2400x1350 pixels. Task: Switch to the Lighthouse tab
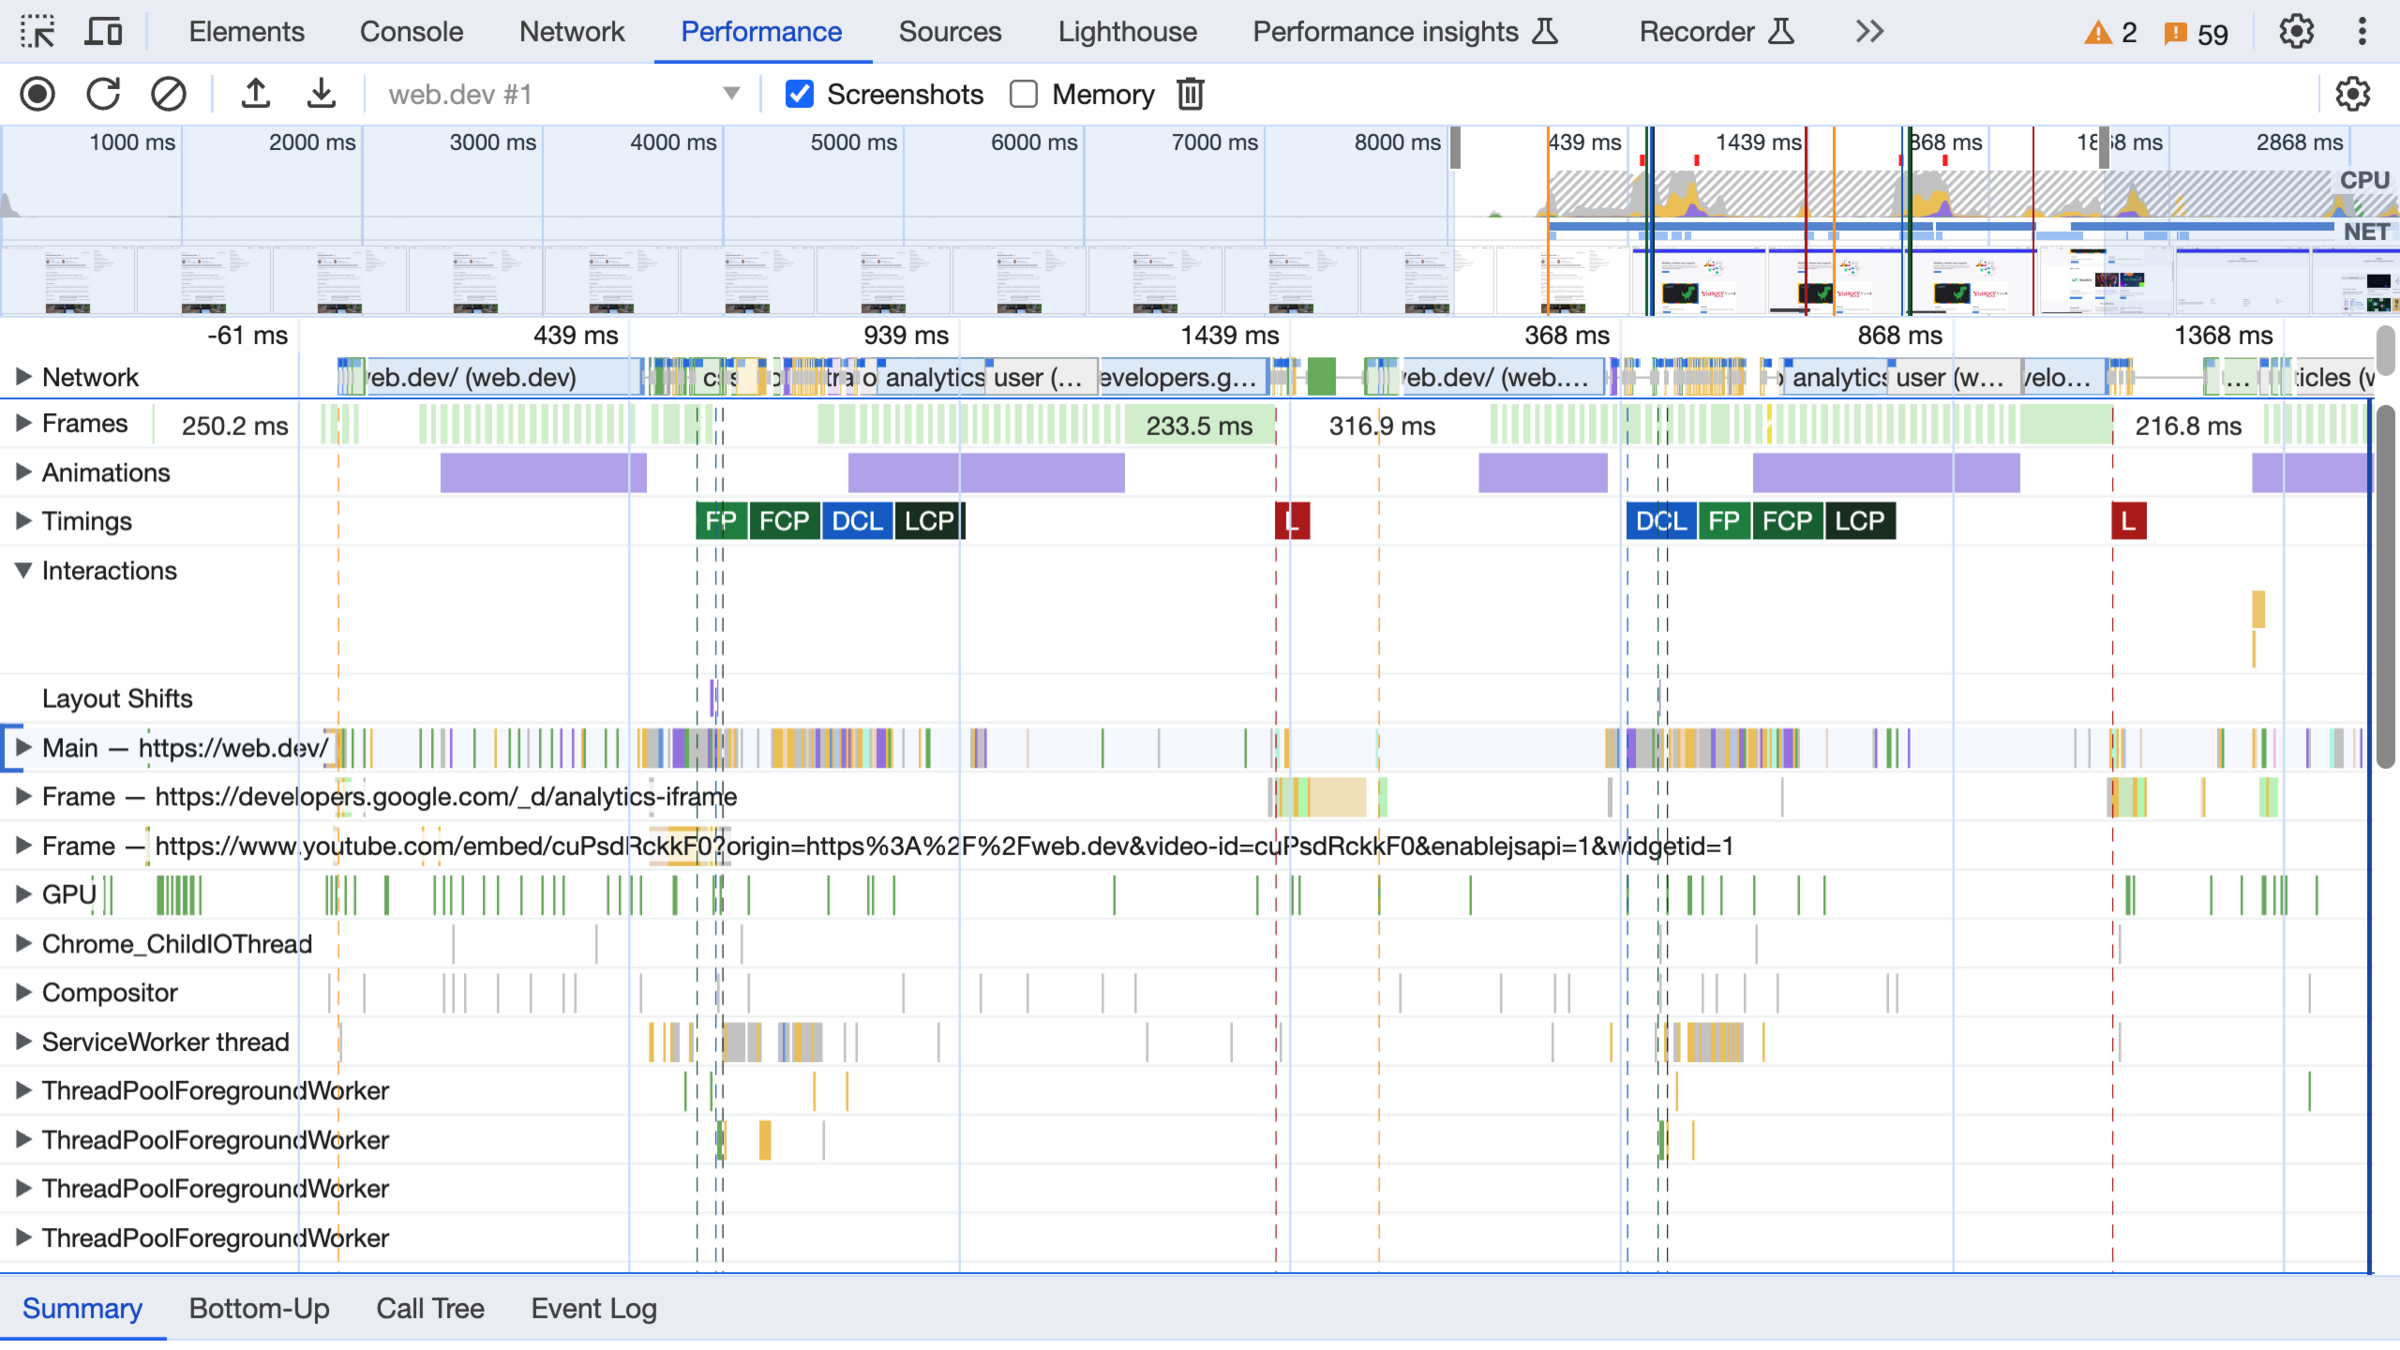1127,32
